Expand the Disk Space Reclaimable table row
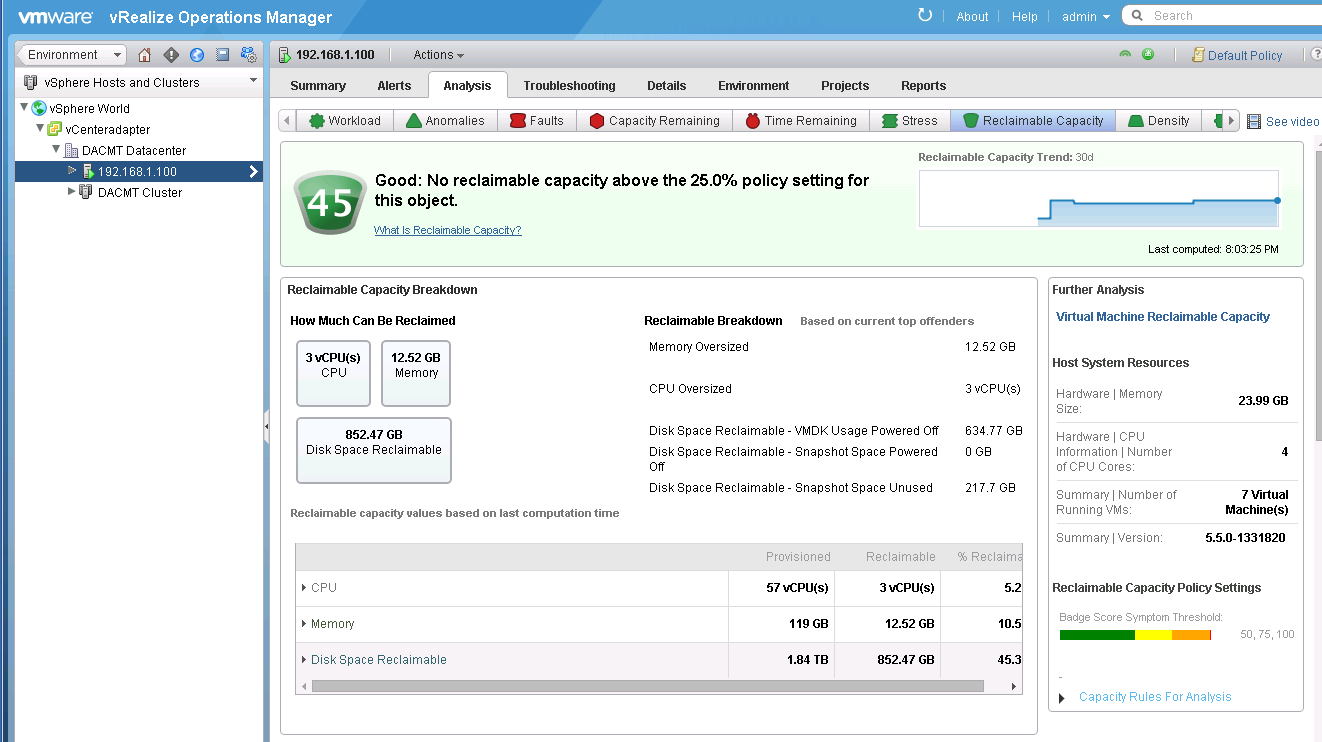Viewport: 1322px width, 742px height. 304,660
